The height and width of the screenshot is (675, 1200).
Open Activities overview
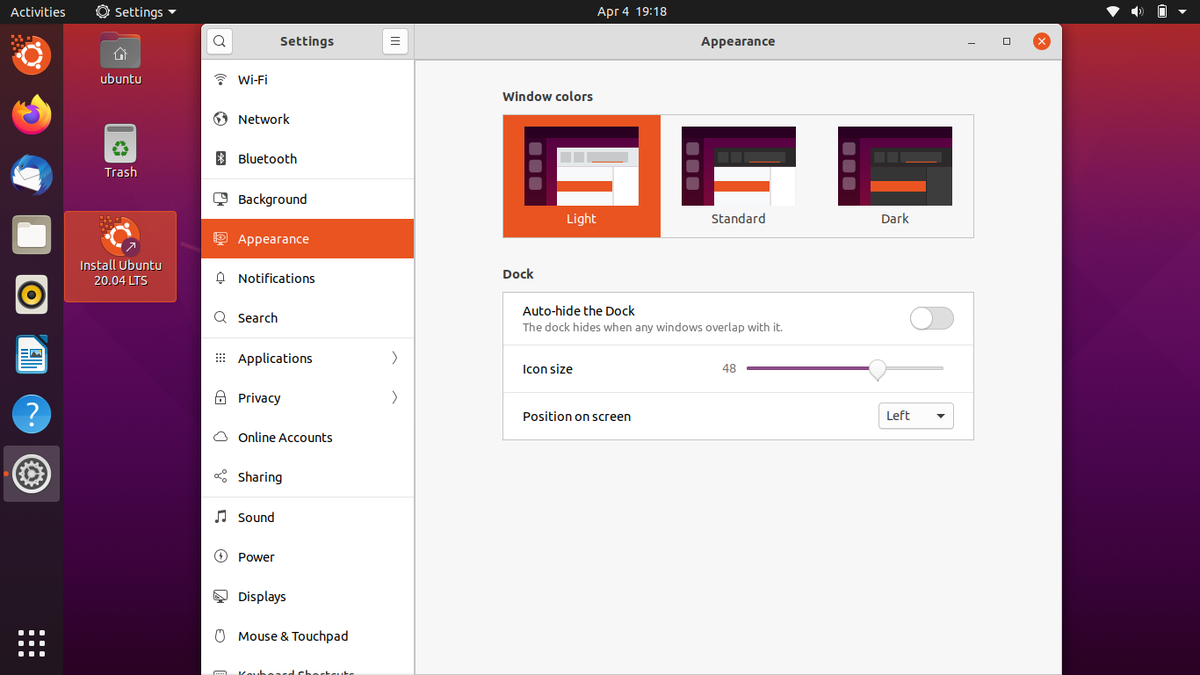[x=38, y=12]
